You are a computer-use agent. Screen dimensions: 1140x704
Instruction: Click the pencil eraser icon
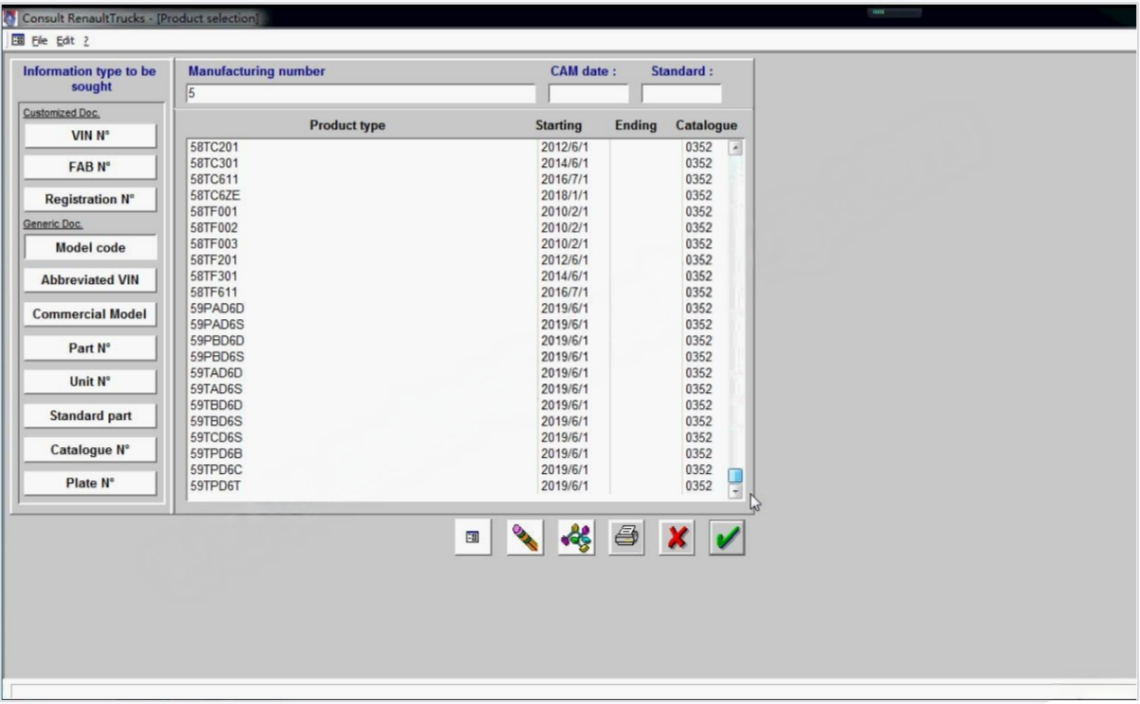click(525, 538)
